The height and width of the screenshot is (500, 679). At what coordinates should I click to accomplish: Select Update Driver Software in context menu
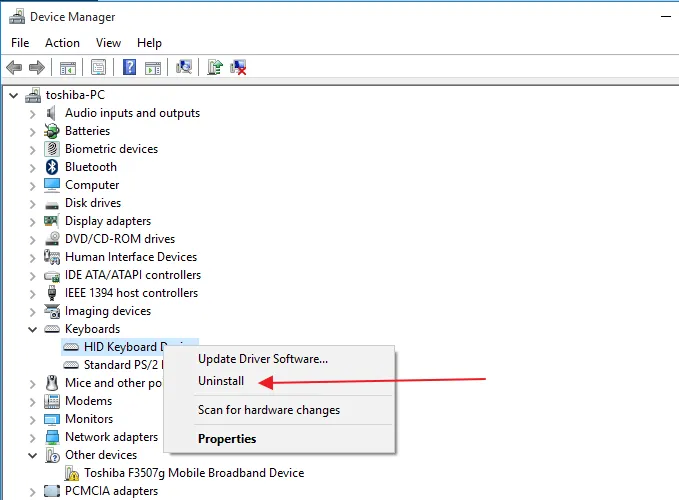[x=262, y=358]
